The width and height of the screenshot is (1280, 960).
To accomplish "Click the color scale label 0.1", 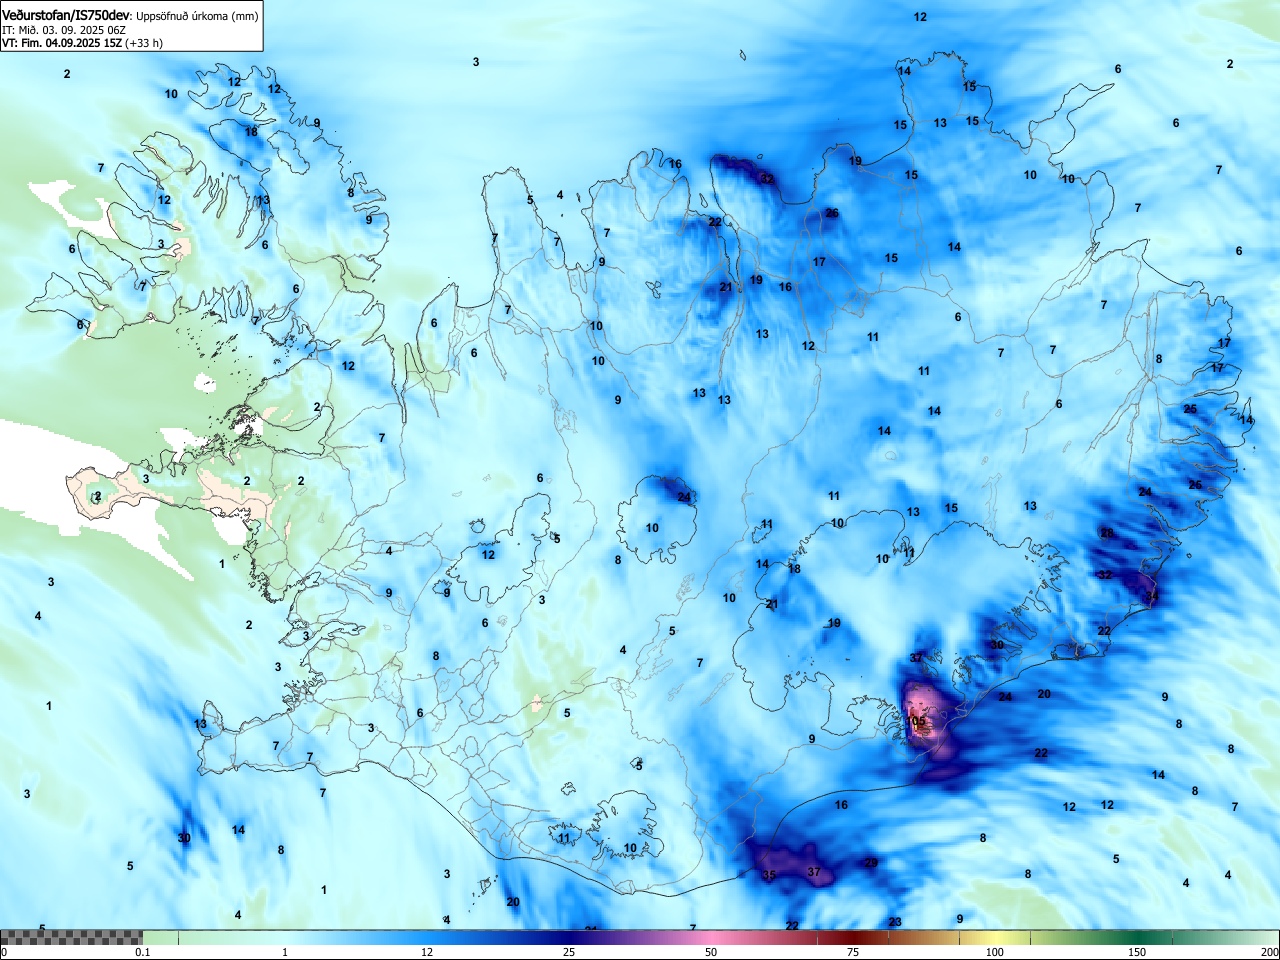I will tap(143, 952).
